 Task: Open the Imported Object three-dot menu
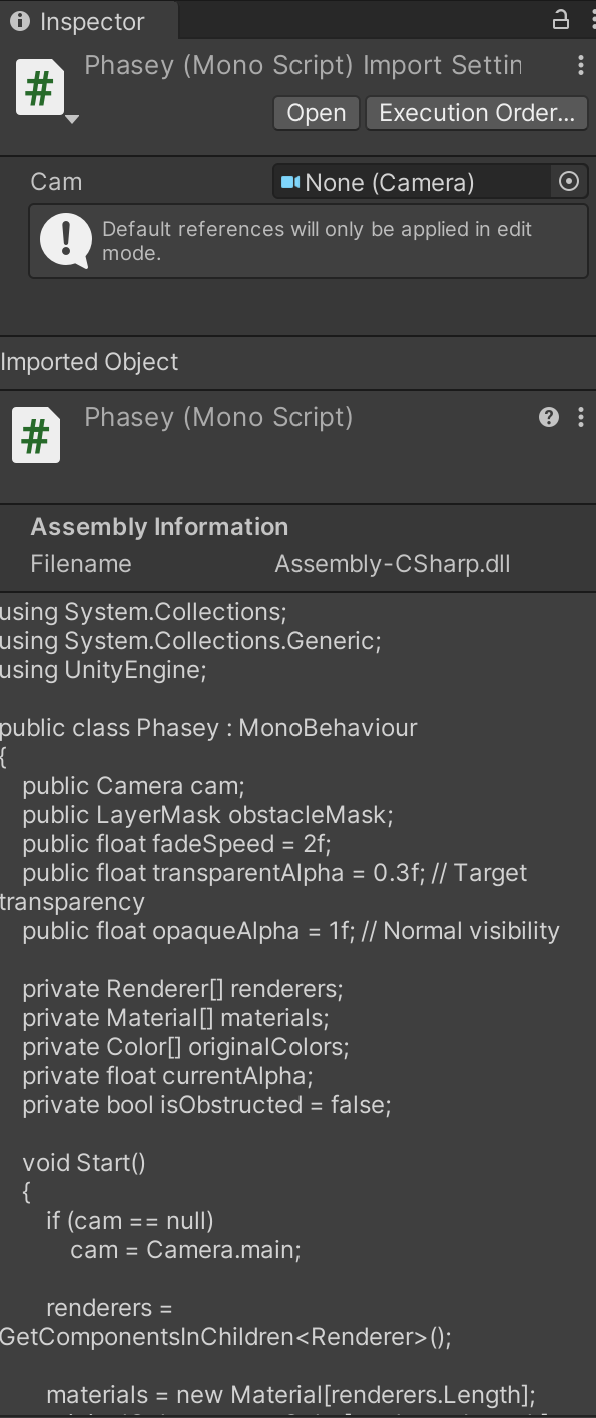coord(580,417)
